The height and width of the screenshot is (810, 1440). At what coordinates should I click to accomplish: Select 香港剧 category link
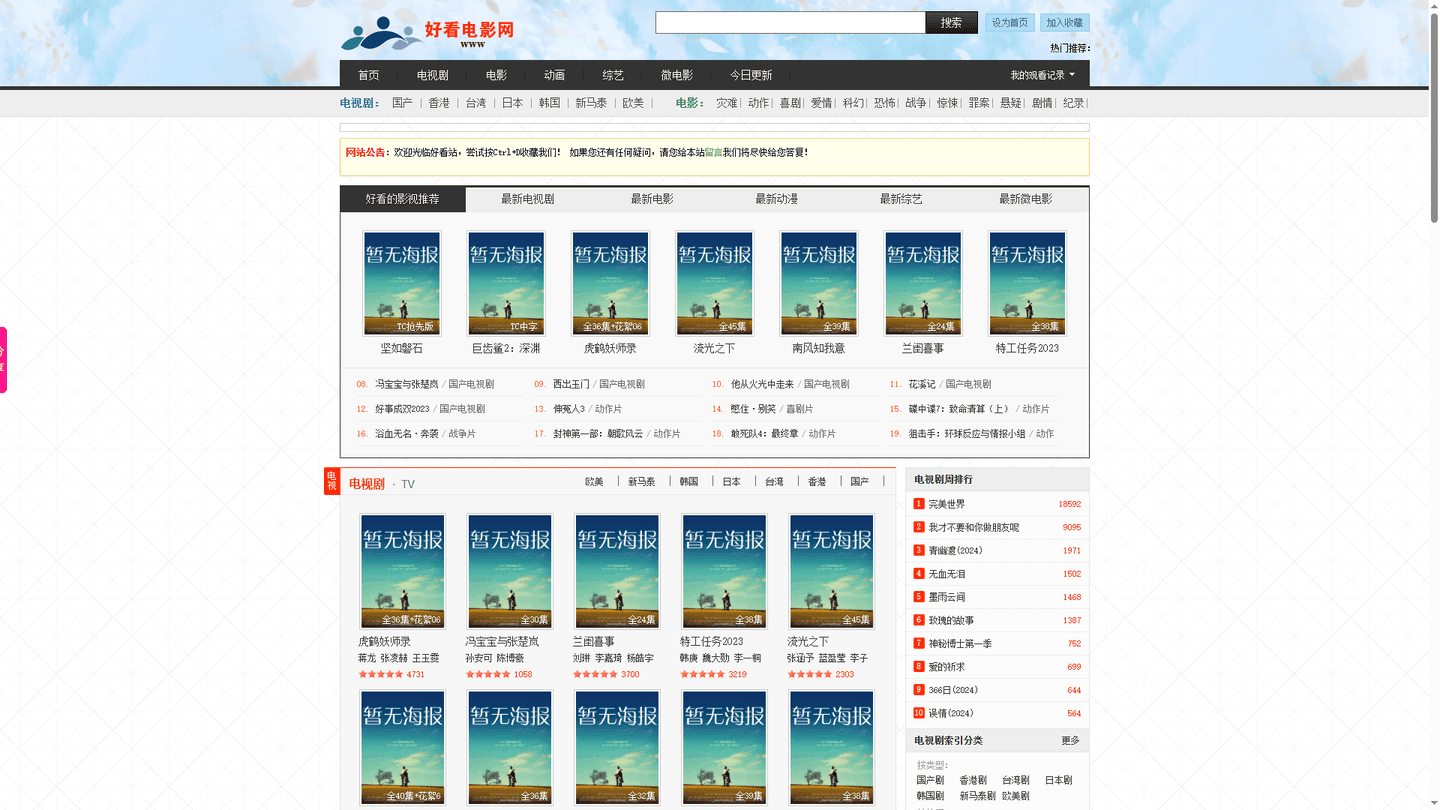[973, 780]
